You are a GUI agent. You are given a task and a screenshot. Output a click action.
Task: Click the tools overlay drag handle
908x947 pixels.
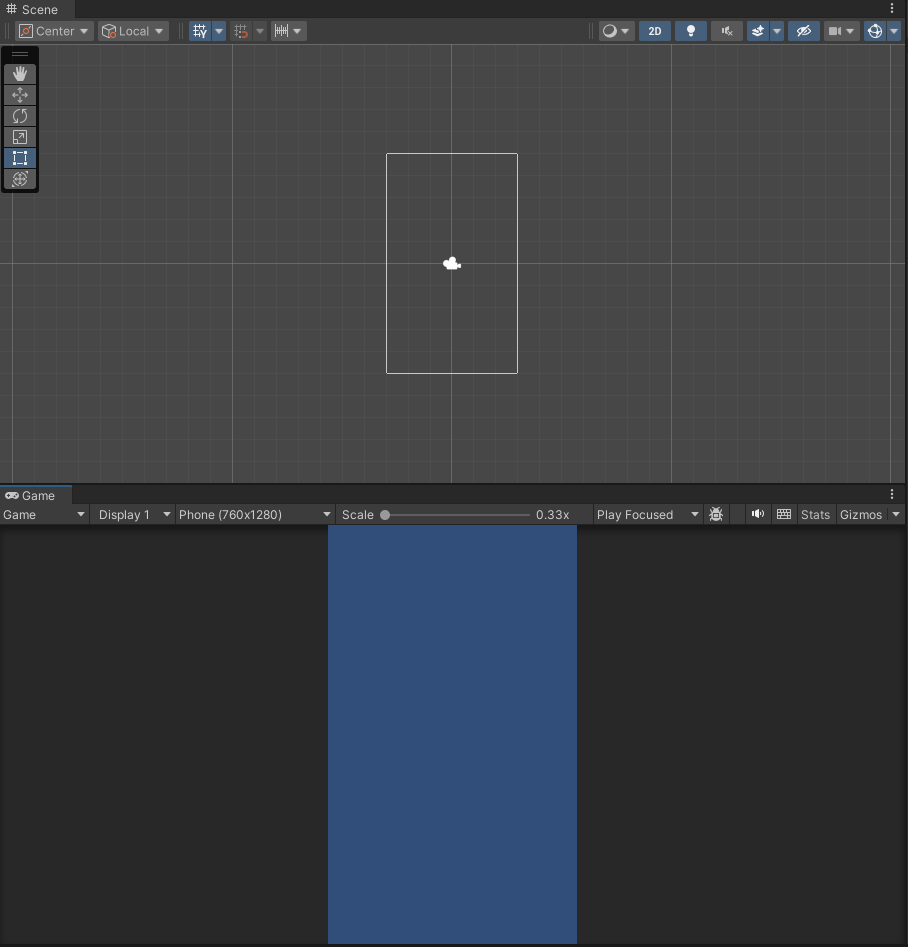[20, 54]
